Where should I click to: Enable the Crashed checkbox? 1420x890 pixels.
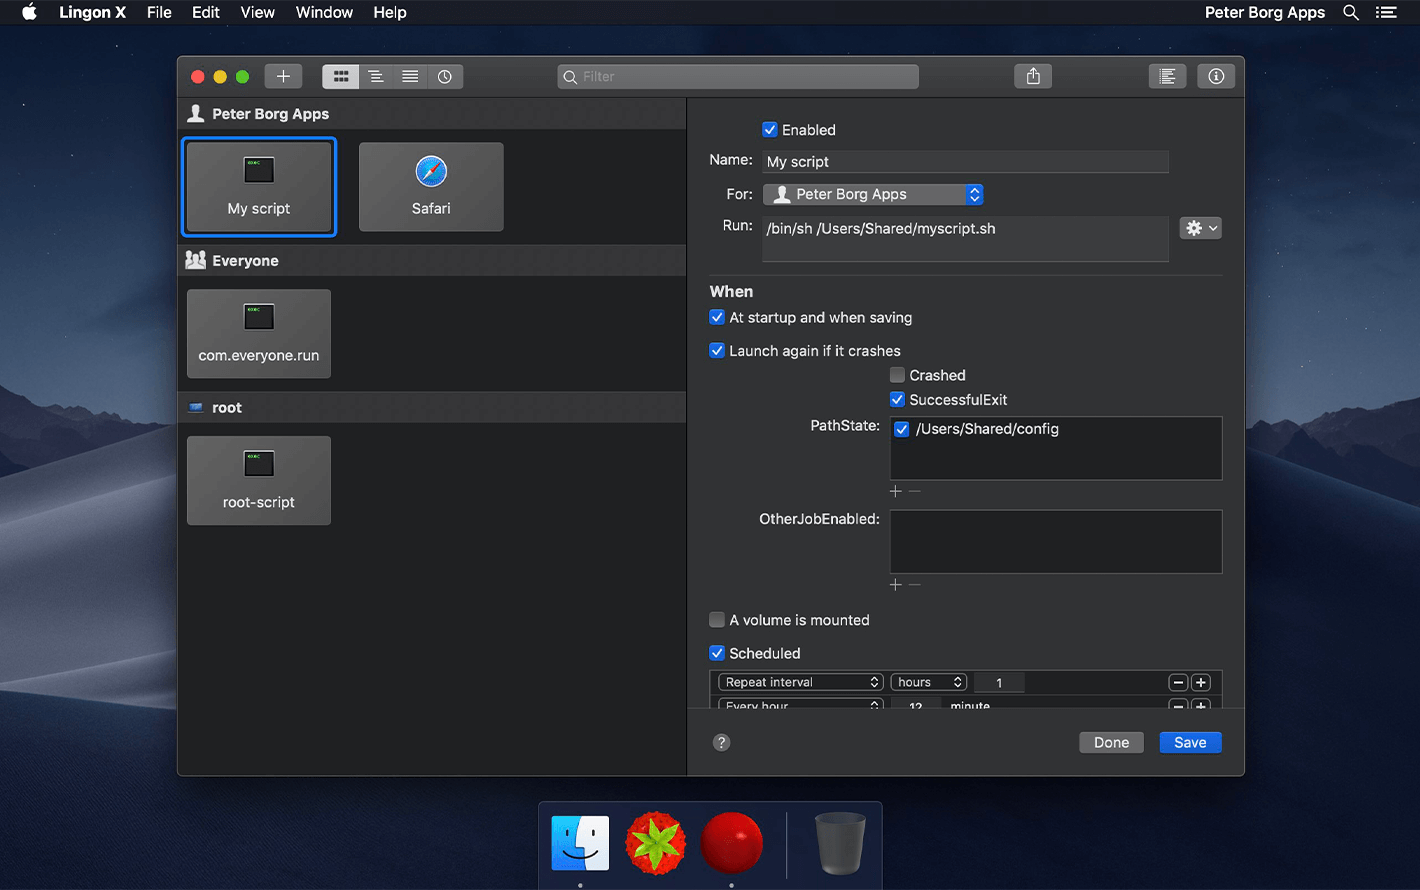897,375
